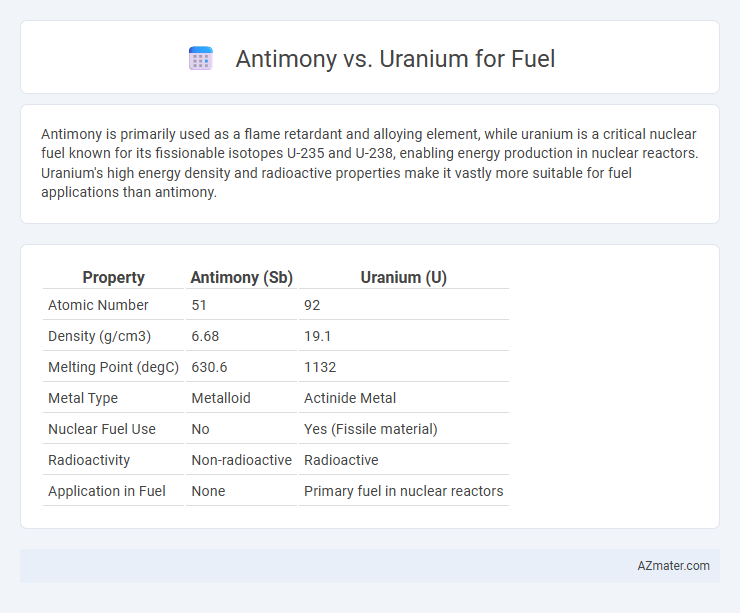740x613 pixels.
Task: Click 'Primary fuel in nuclear reactors' cell
Action: (404, 491)
